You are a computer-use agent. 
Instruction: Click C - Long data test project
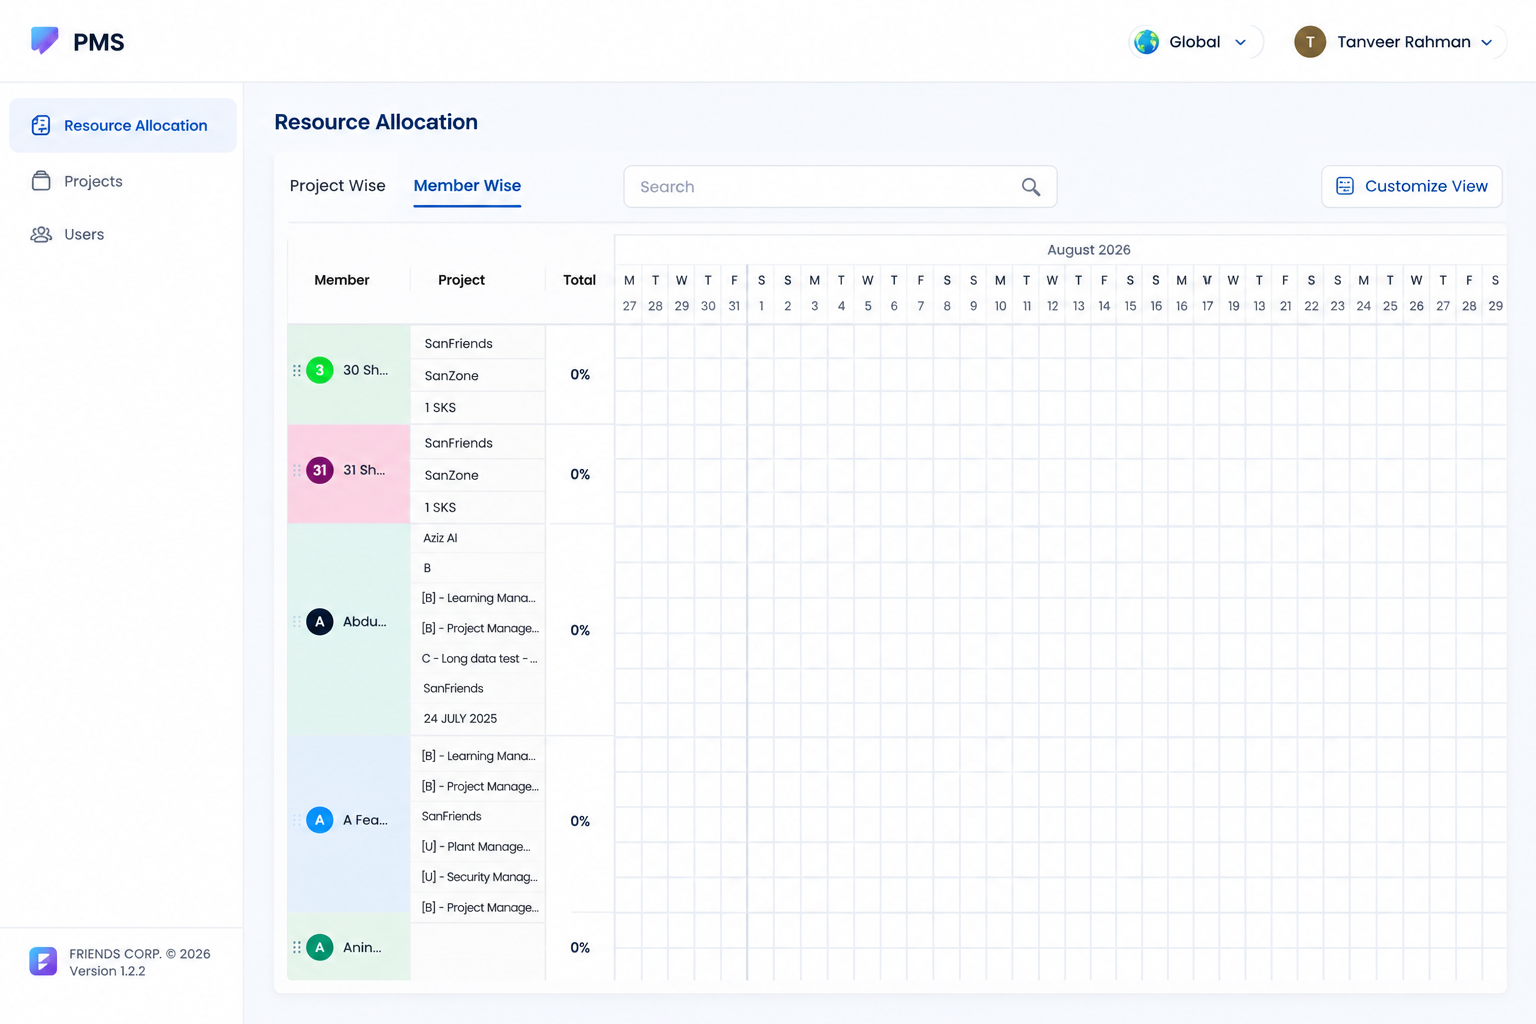click(479, 659)
